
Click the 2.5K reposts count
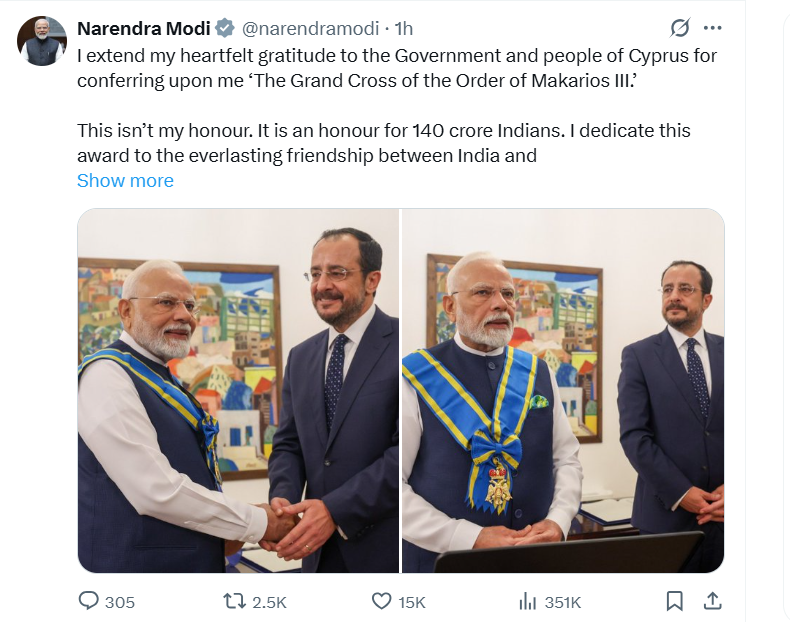[x=270, y=602]
